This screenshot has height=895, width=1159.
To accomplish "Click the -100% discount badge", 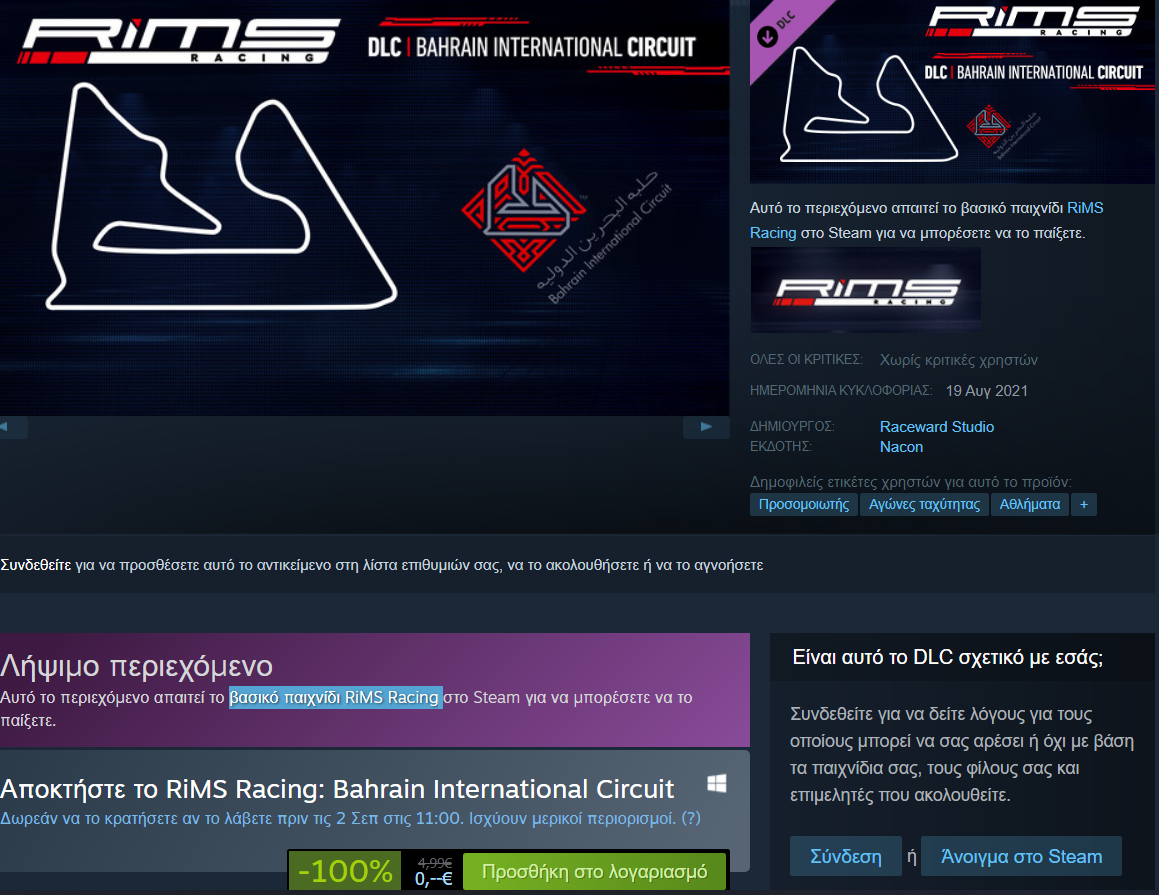I will pyautogui.click(x=345, y=871).
